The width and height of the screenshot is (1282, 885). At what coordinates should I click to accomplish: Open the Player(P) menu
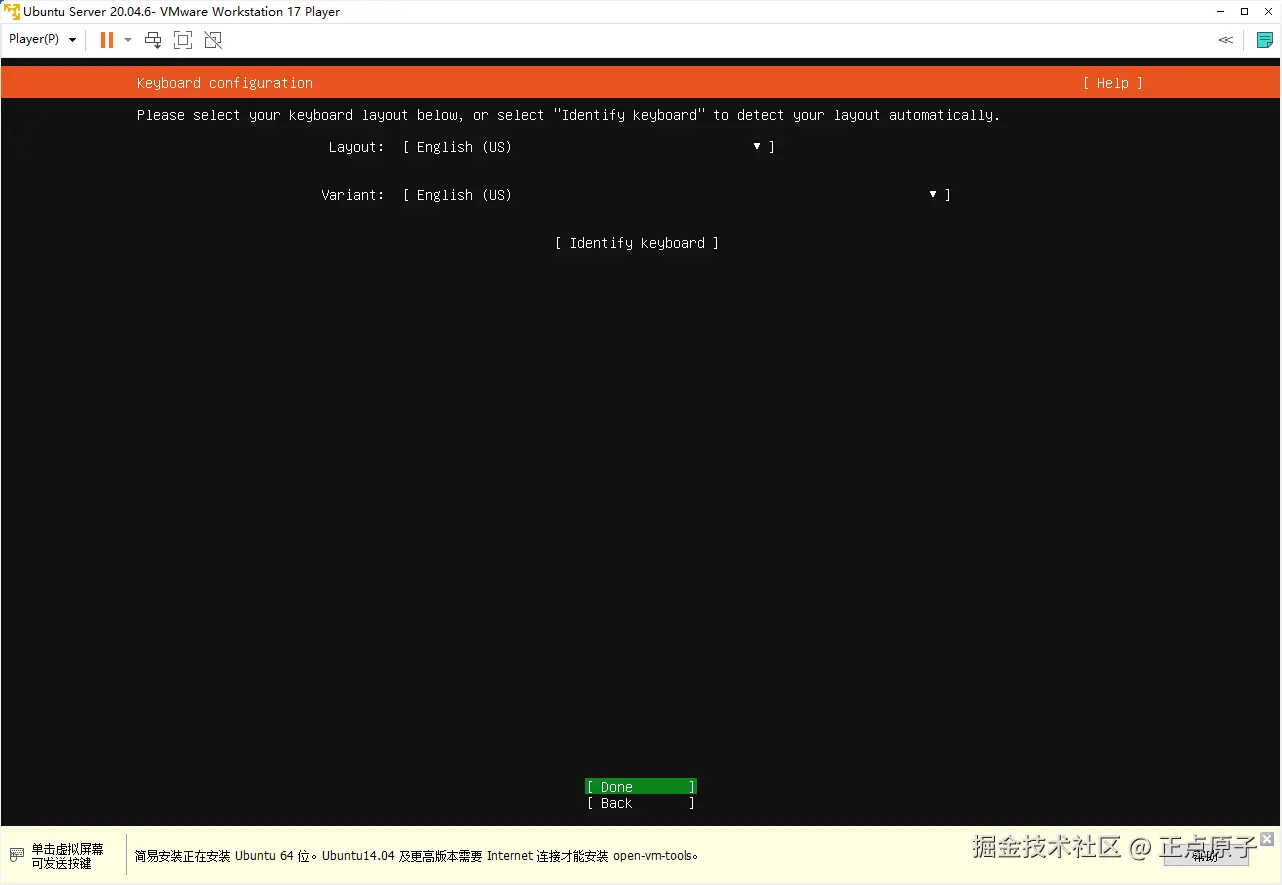click(x=43, y=40)
